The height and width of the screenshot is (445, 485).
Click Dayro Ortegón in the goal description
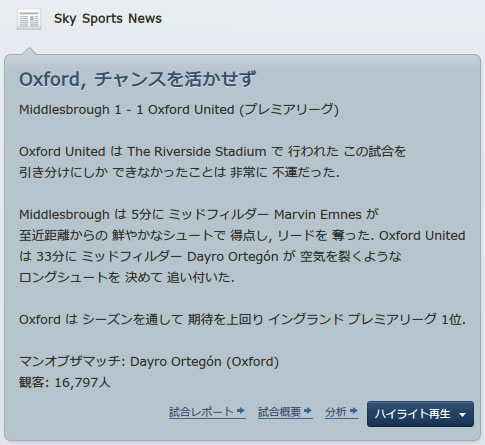tap(233, 257)
